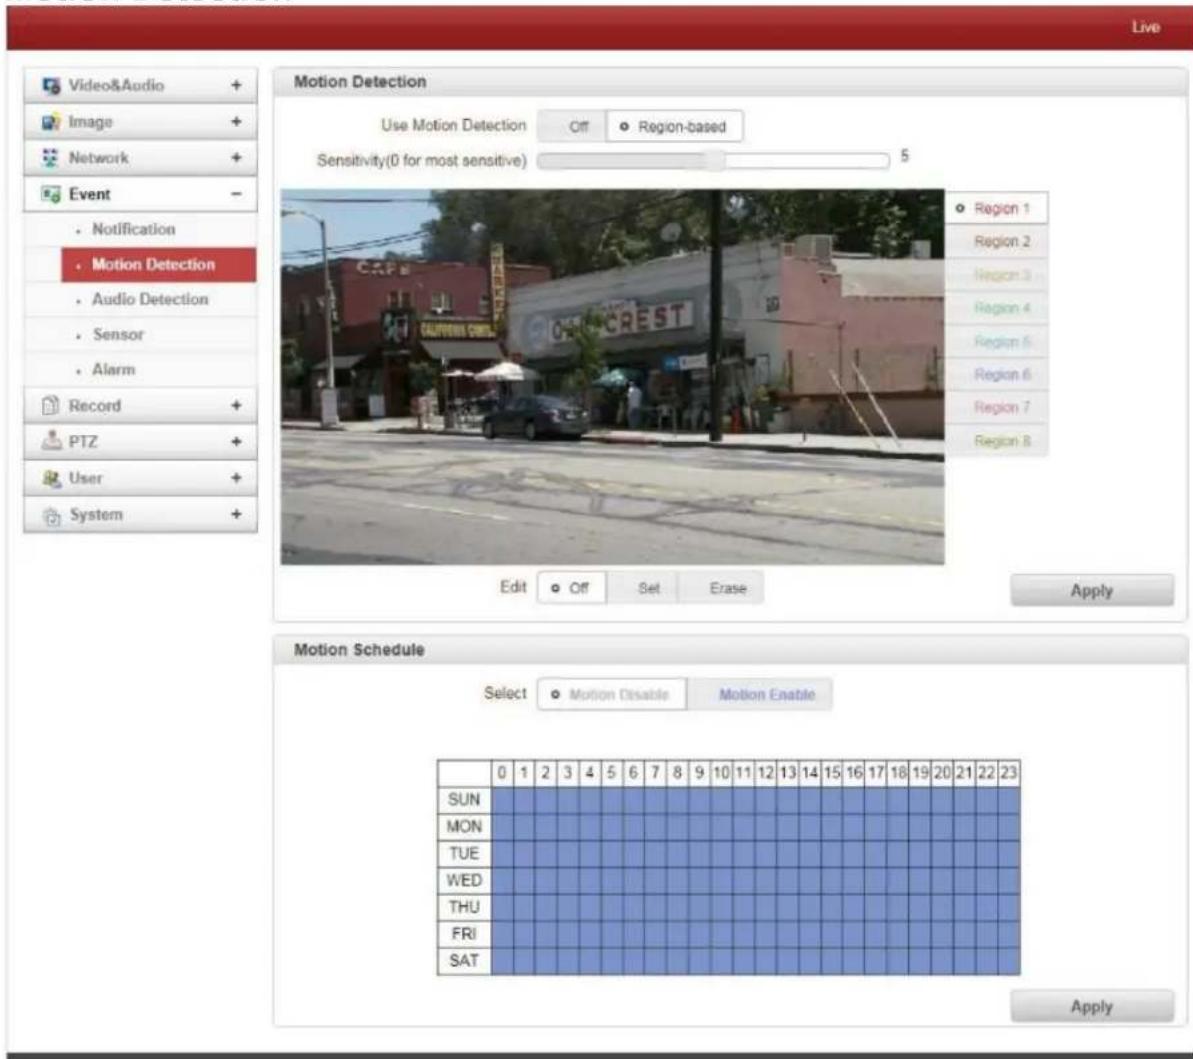This screenshot has width=1193, height=1059.
Task: Click the SUN hour 0 schedule cell
Action: [502, 800]
